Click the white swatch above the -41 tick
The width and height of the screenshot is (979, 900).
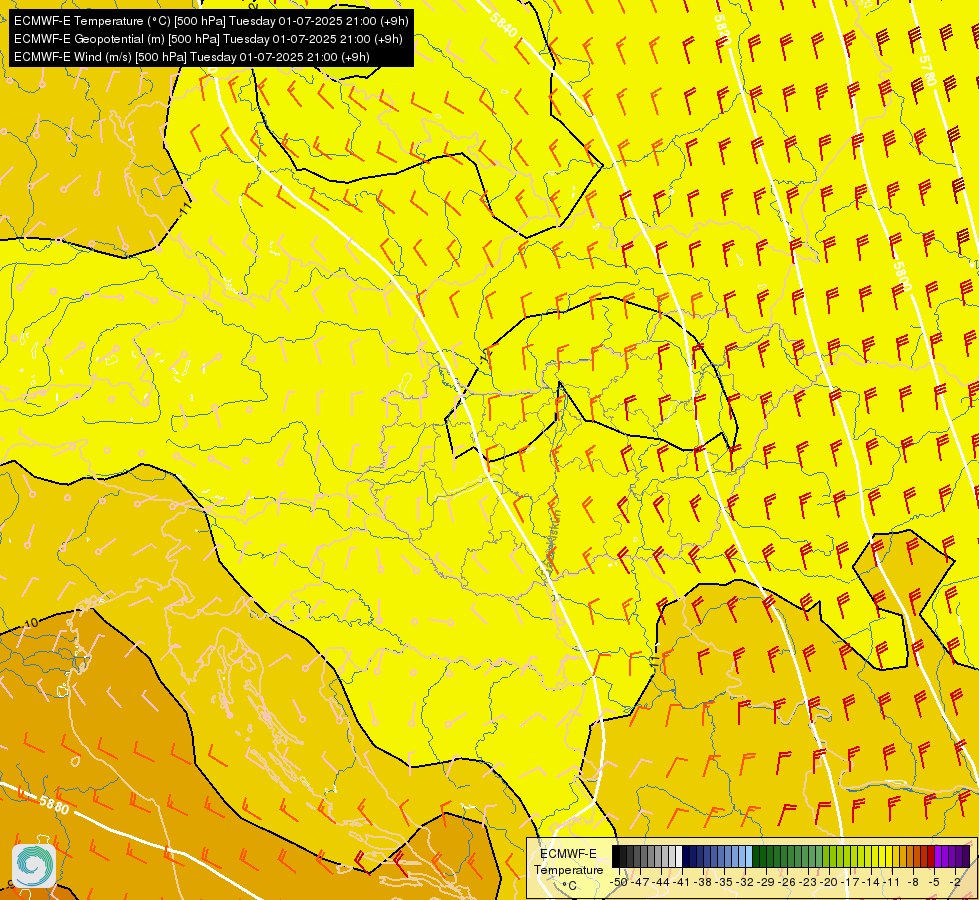(679, 857)
